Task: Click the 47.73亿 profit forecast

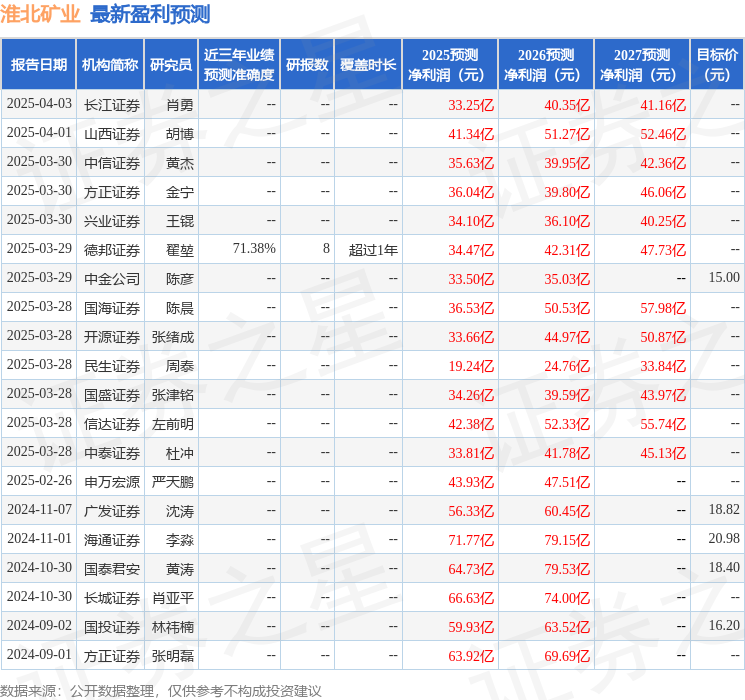Action: coord(663,250)
